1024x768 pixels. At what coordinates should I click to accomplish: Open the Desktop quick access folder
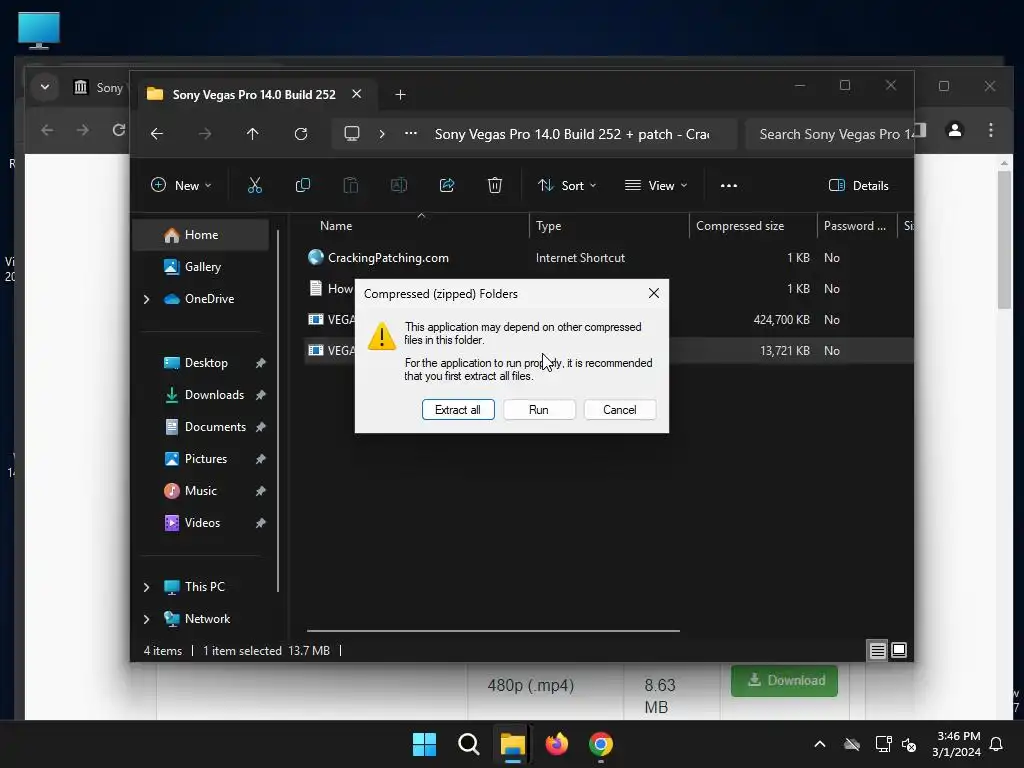tap(206, 362)
